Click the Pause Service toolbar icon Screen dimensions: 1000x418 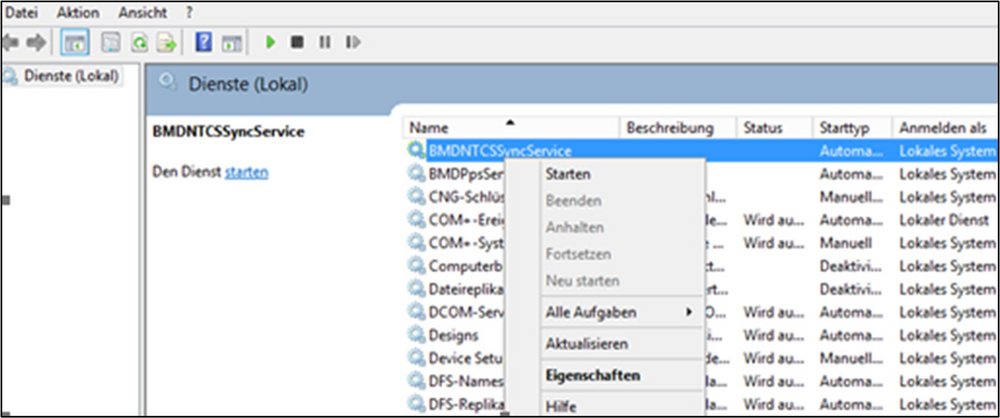point(324,42)
